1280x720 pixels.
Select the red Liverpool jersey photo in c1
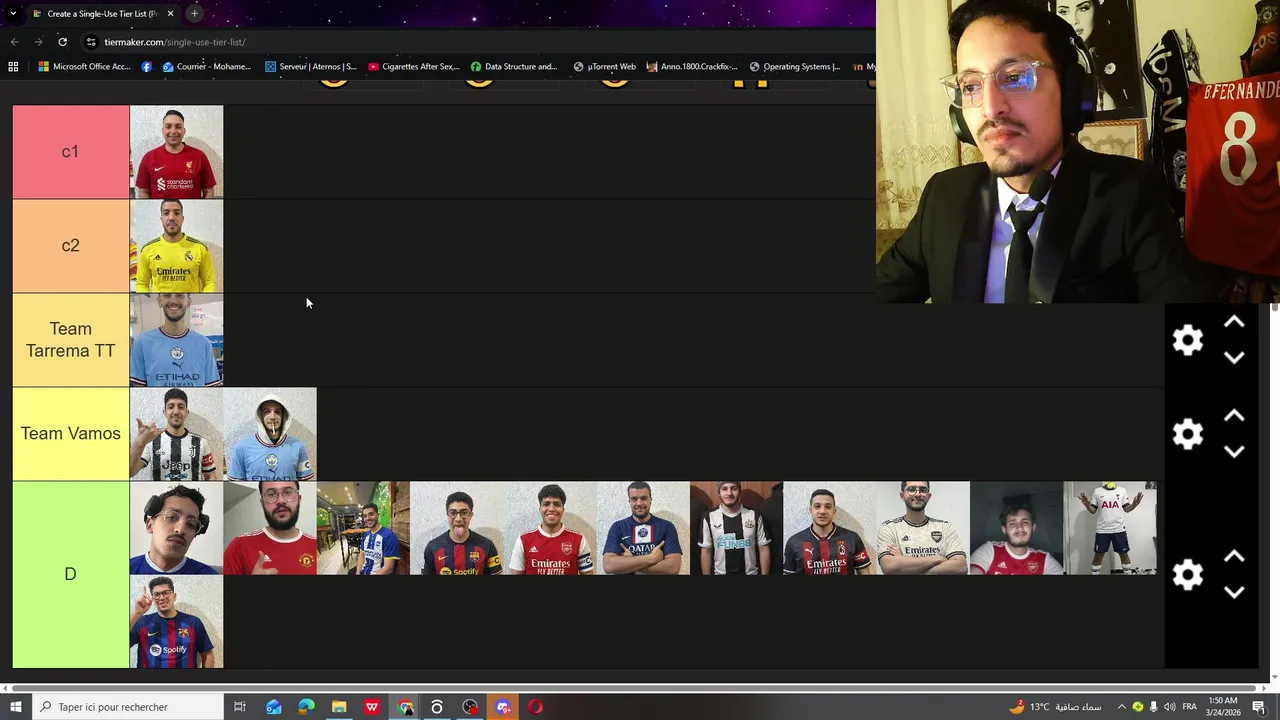point(176,152)
